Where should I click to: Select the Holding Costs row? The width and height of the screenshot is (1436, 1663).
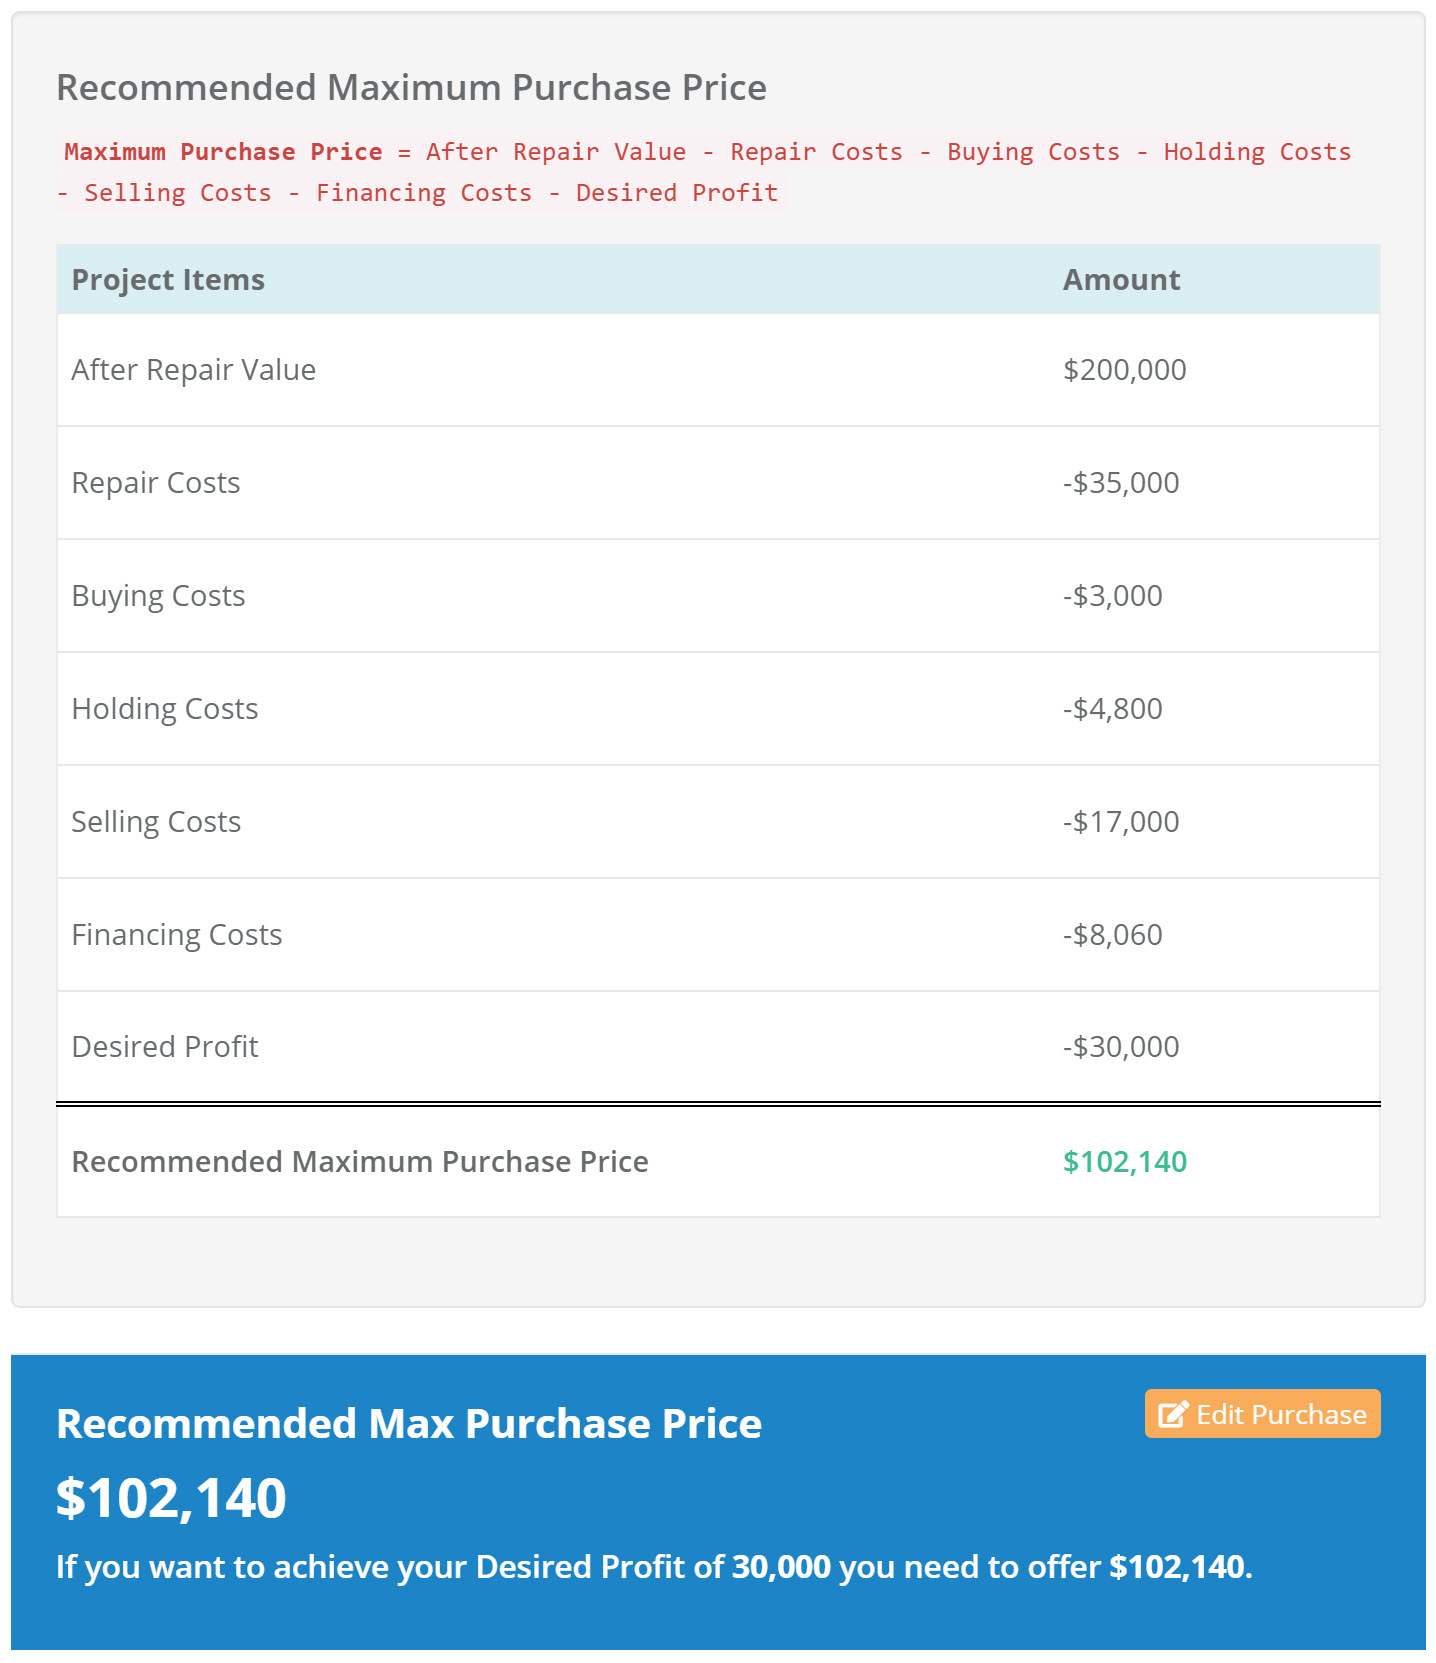(718, 709)
